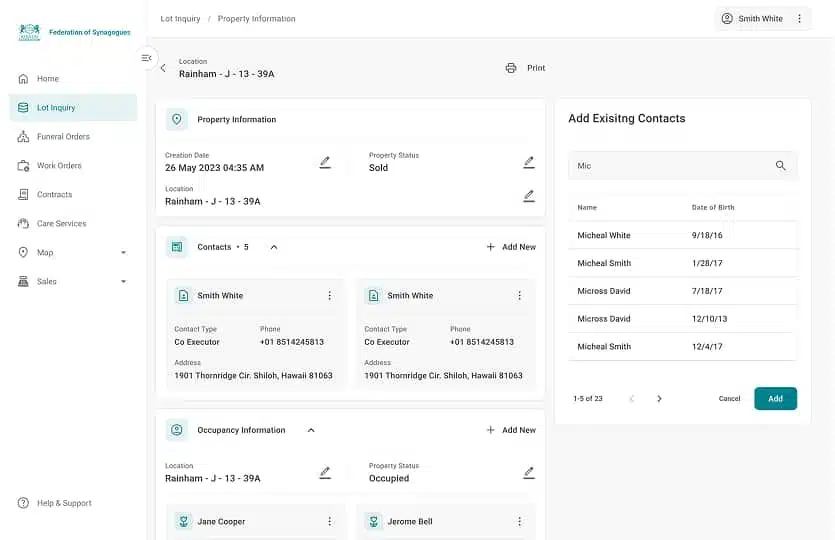This screenshot has width=835, height=540.
Task: Edit the Location in Property Information
Action: pyautogui.click(x=529, y=196)
